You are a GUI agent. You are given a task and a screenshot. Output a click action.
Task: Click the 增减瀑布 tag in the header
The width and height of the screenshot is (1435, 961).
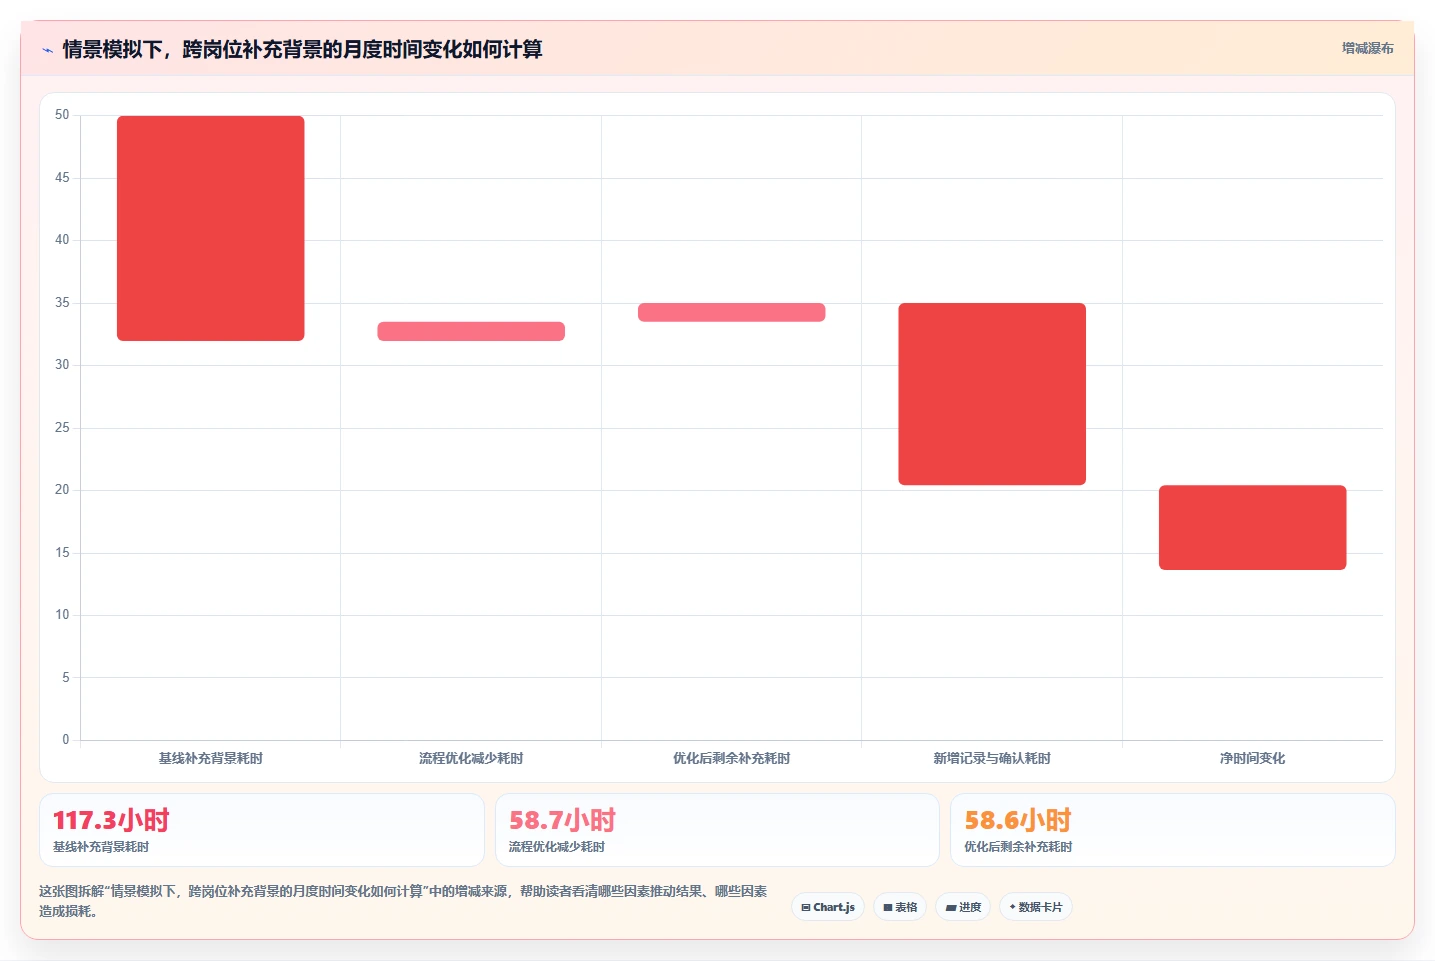click(1367, 48)
